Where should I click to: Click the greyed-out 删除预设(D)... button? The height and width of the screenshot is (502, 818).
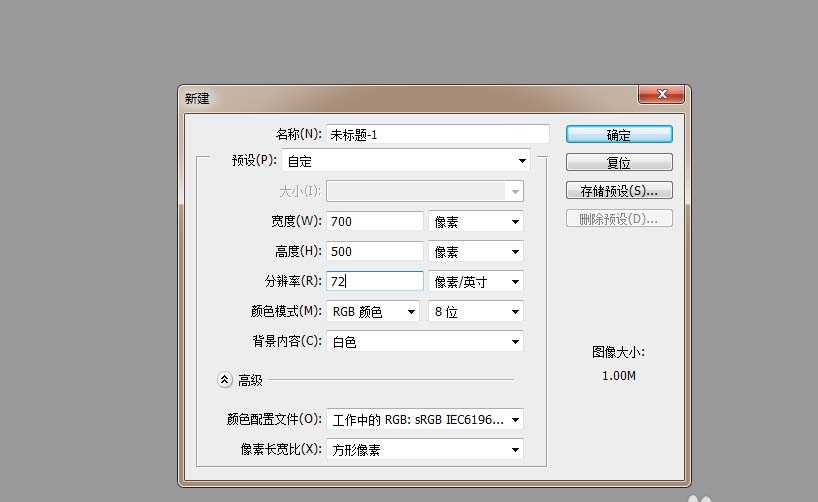pos(618,219)
